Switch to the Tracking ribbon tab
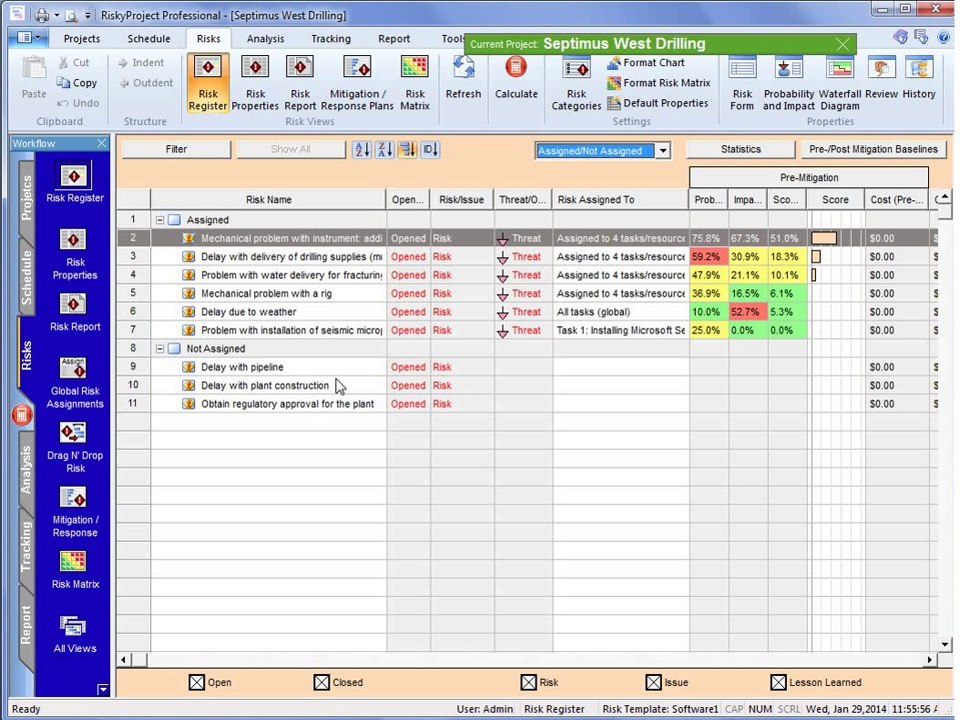Screen dimensions: 960x720 pos(331,39)
